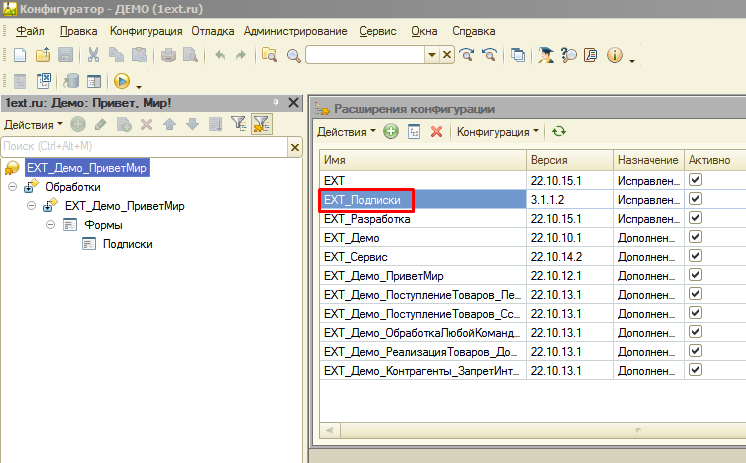Uncheck Активно for EXT_Подписки
The image size is (746, 463).
click(x=695, y=199)
